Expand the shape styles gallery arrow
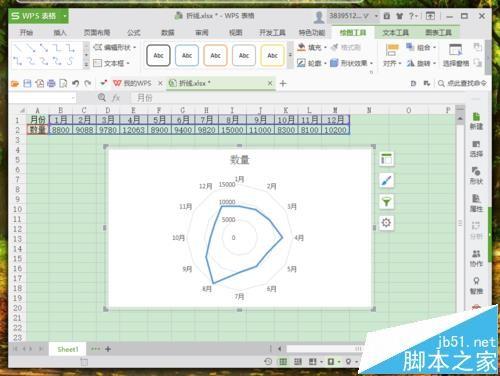This screenshot has width=500, height=376. 290,55
